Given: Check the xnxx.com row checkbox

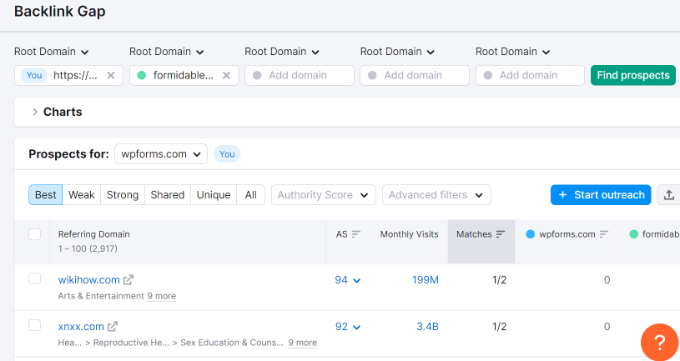Looking at the screenshot, I should pos(35,325).
